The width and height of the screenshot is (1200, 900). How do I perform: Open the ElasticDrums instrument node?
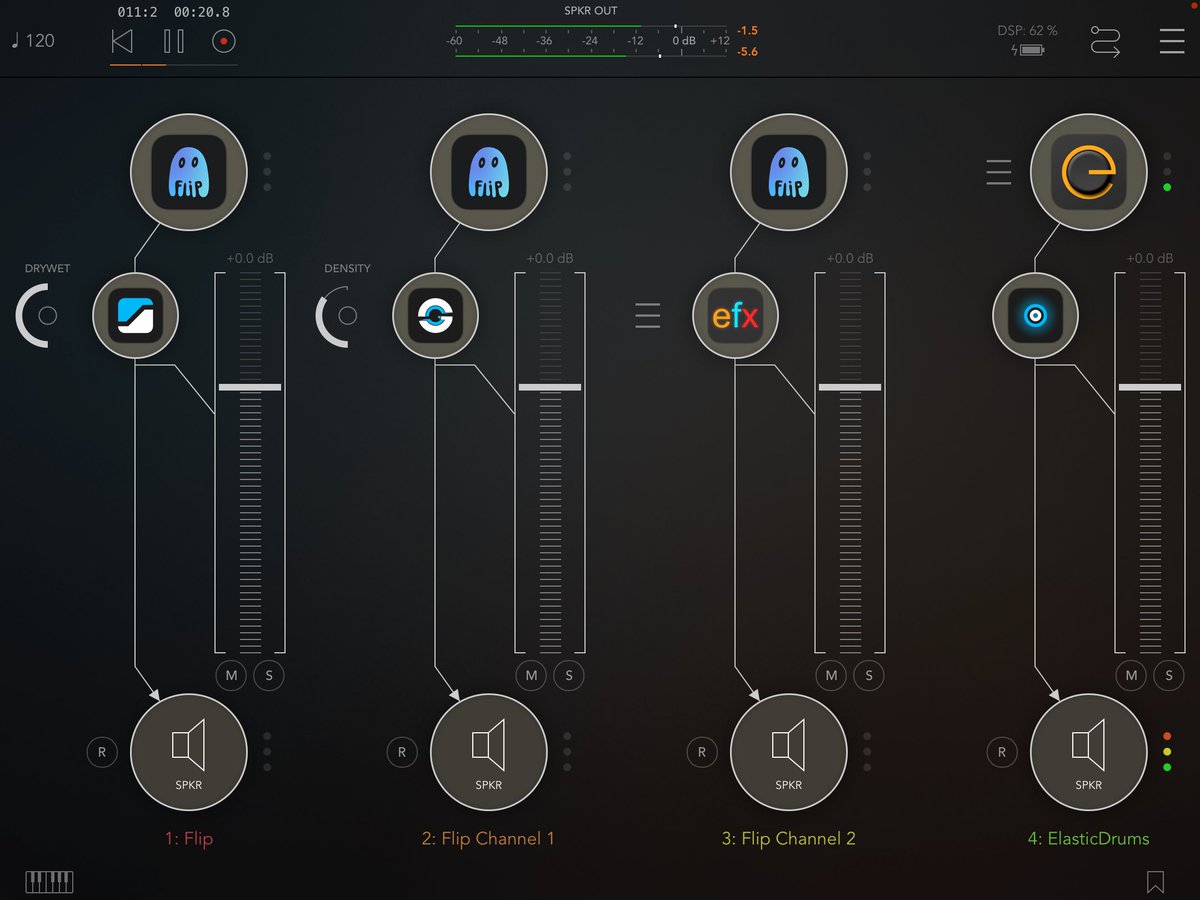(1089, 172)
